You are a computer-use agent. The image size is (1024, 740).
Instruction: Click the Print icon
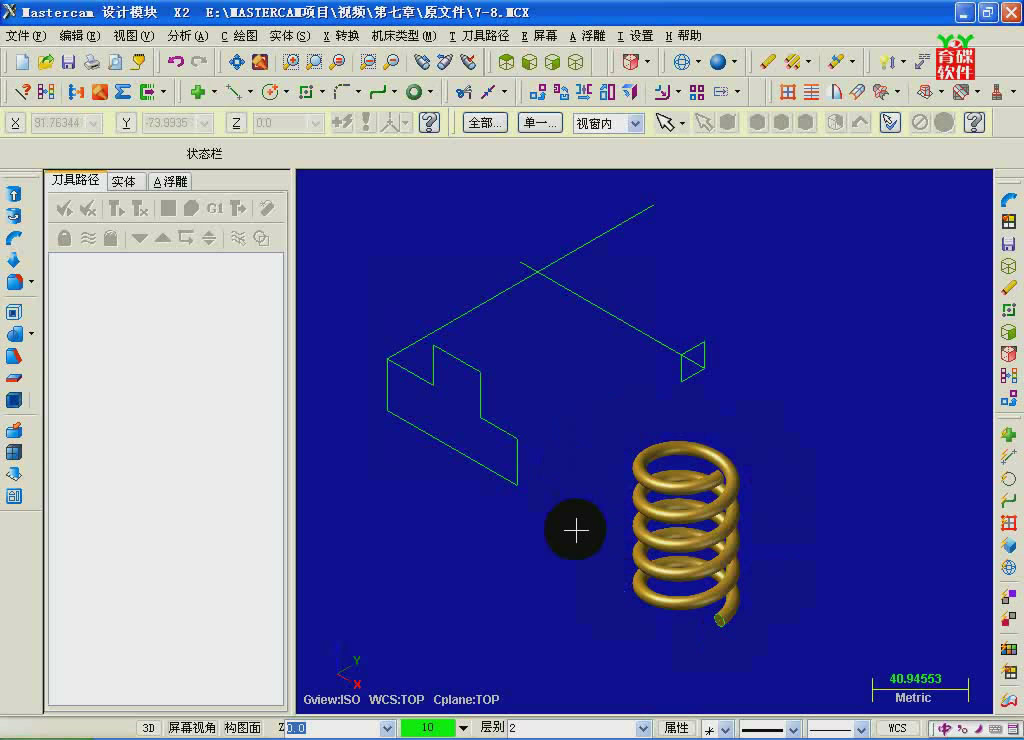tap(92, 62)
